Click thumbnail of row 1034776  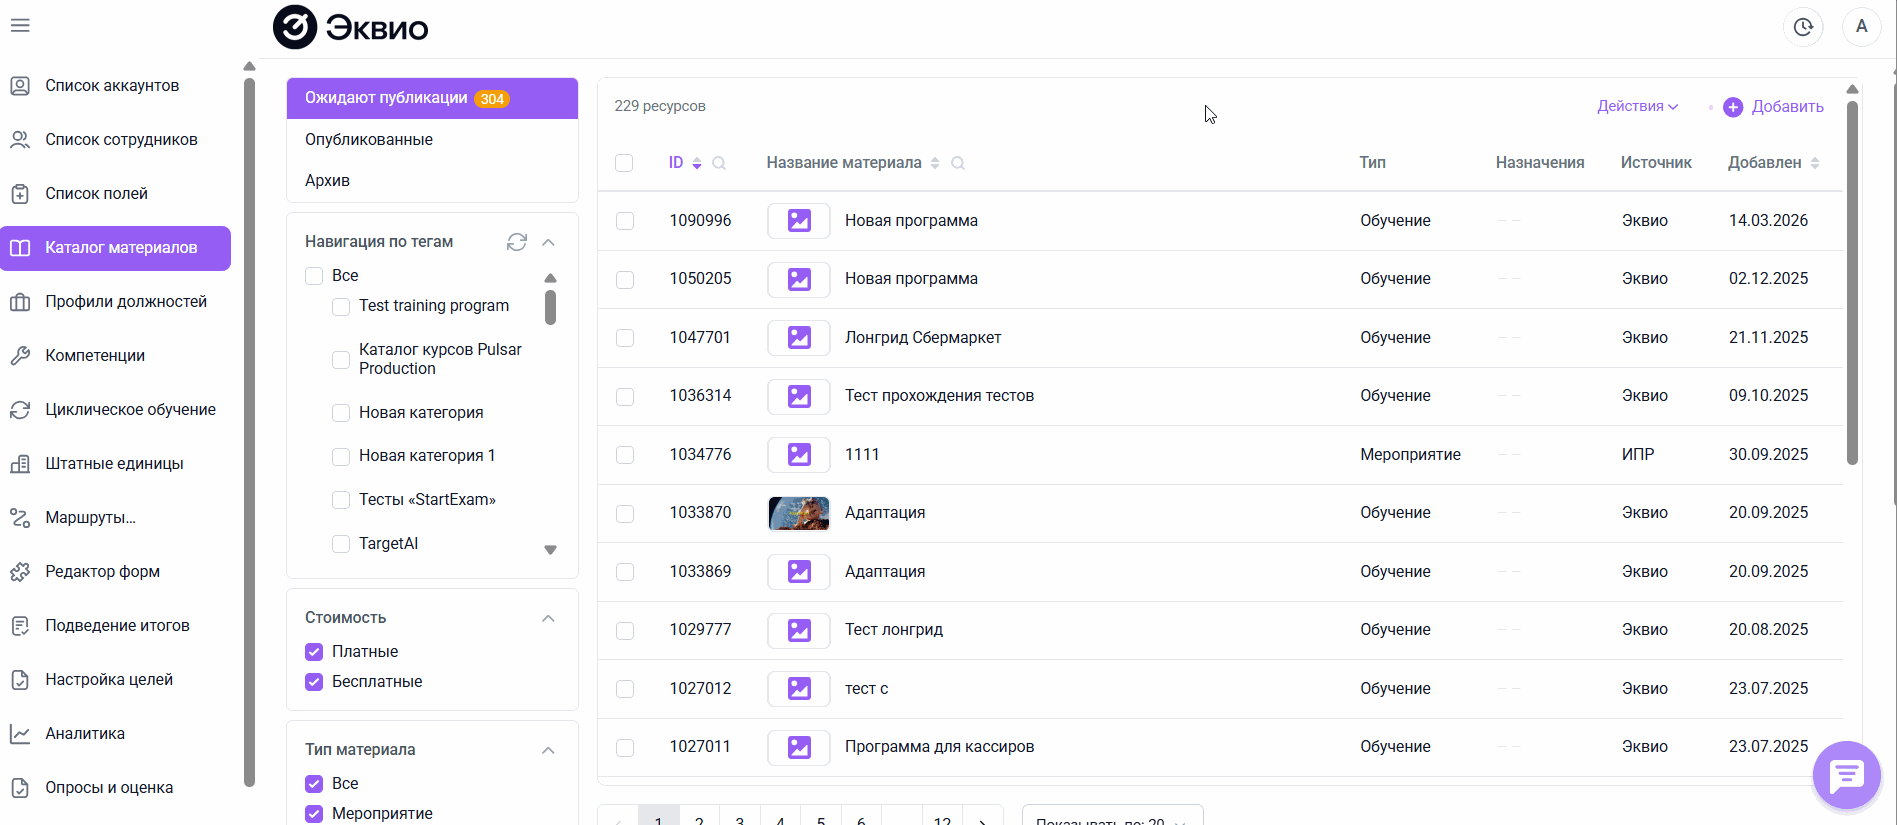(x=799, y=455)
